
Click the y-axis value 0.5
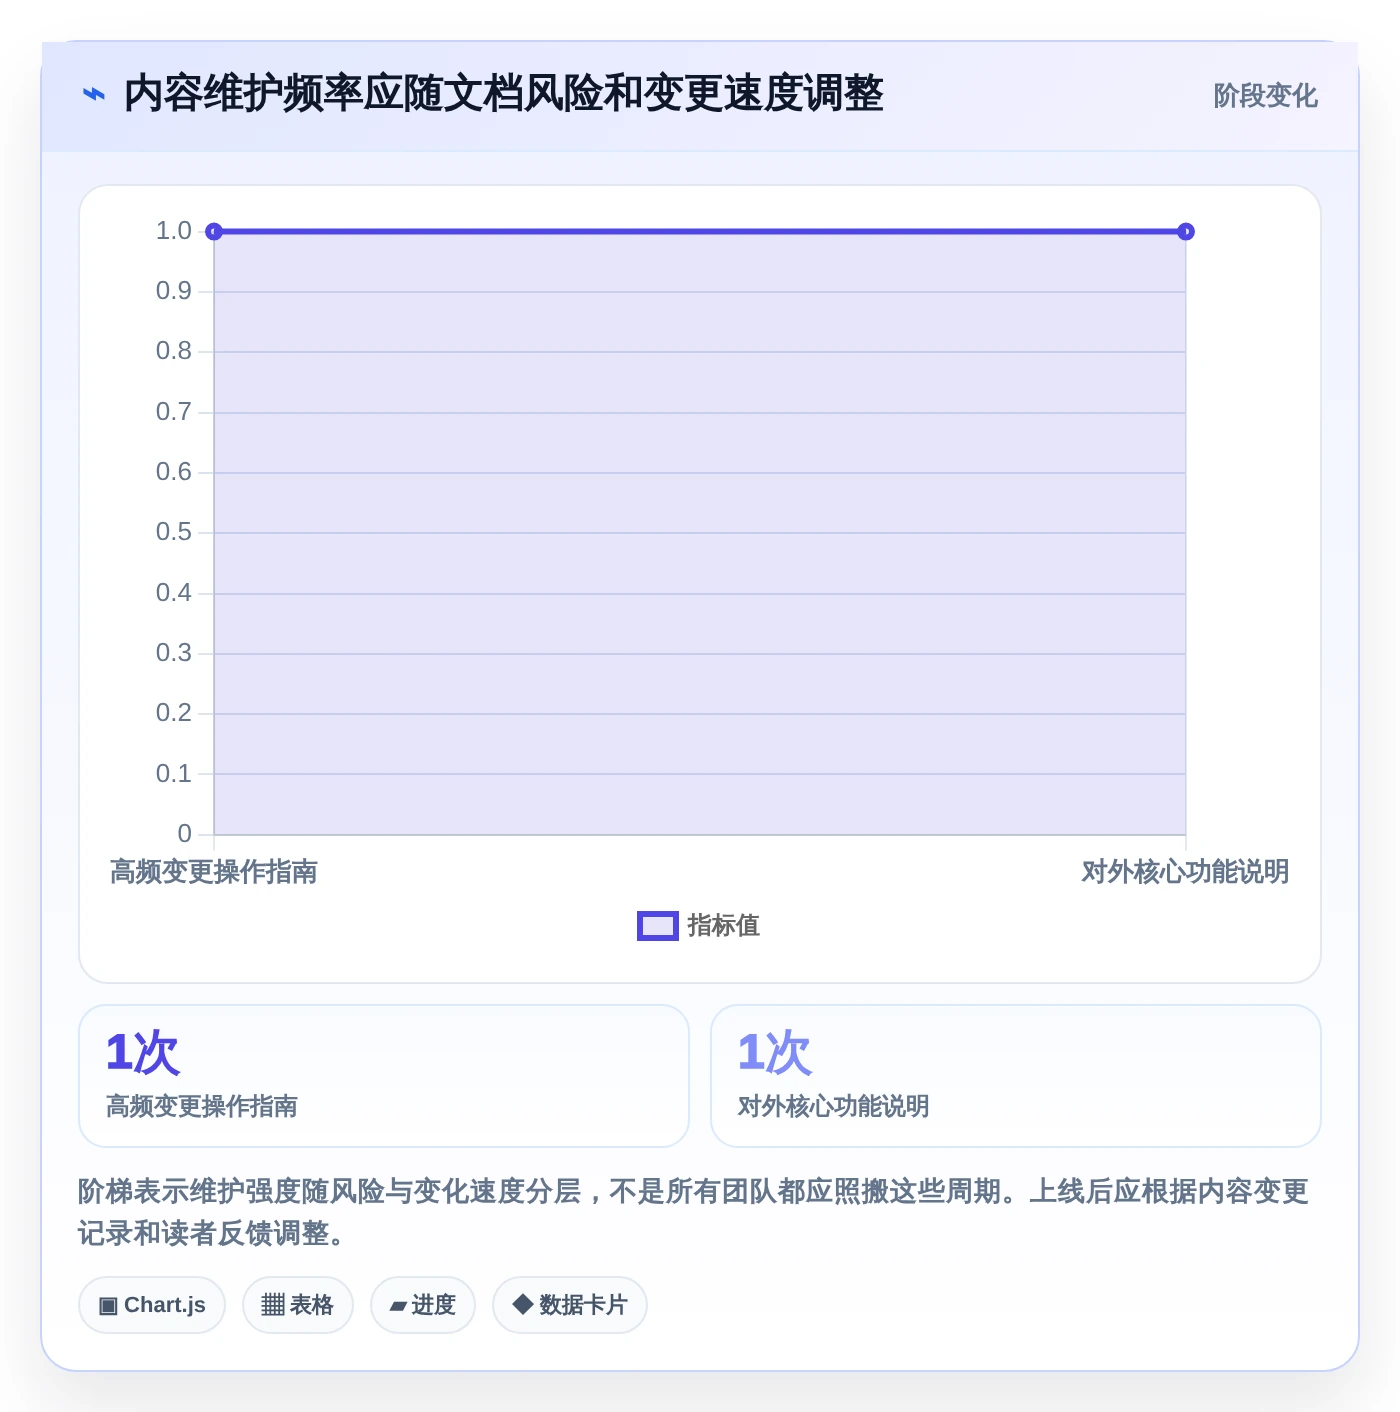[174, 532]
